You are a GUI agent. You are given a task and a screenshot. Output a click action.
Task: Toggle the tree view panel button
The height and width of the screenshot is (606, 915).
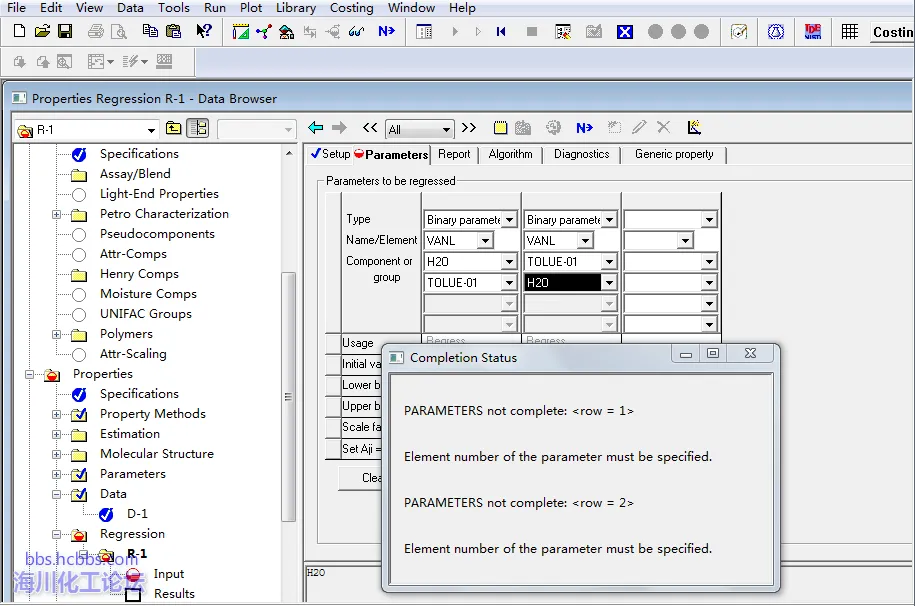(x=198, y=128)
